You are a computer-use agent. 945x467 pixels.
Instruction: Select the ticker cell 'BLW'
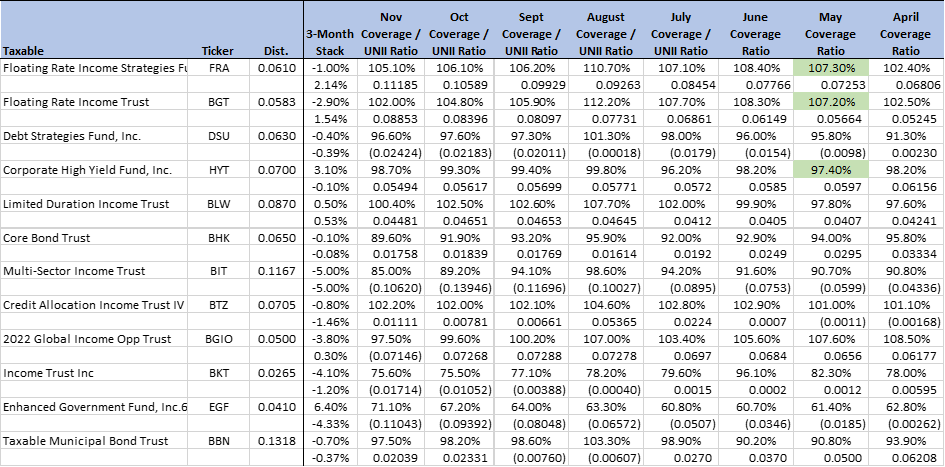click(x=219, y=204)
